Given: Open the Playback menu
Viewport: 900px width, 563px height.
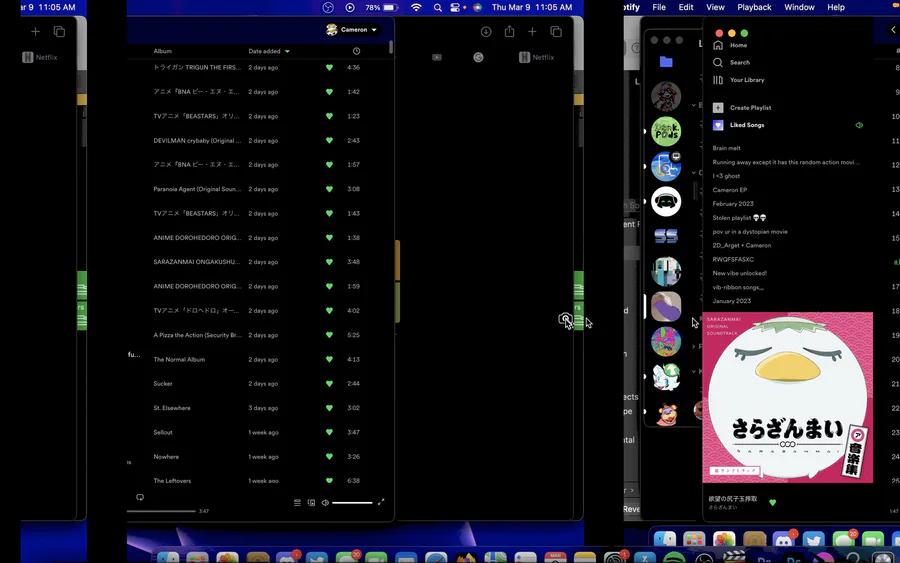Looking at the screenshot, I should [x=754, y=7].
